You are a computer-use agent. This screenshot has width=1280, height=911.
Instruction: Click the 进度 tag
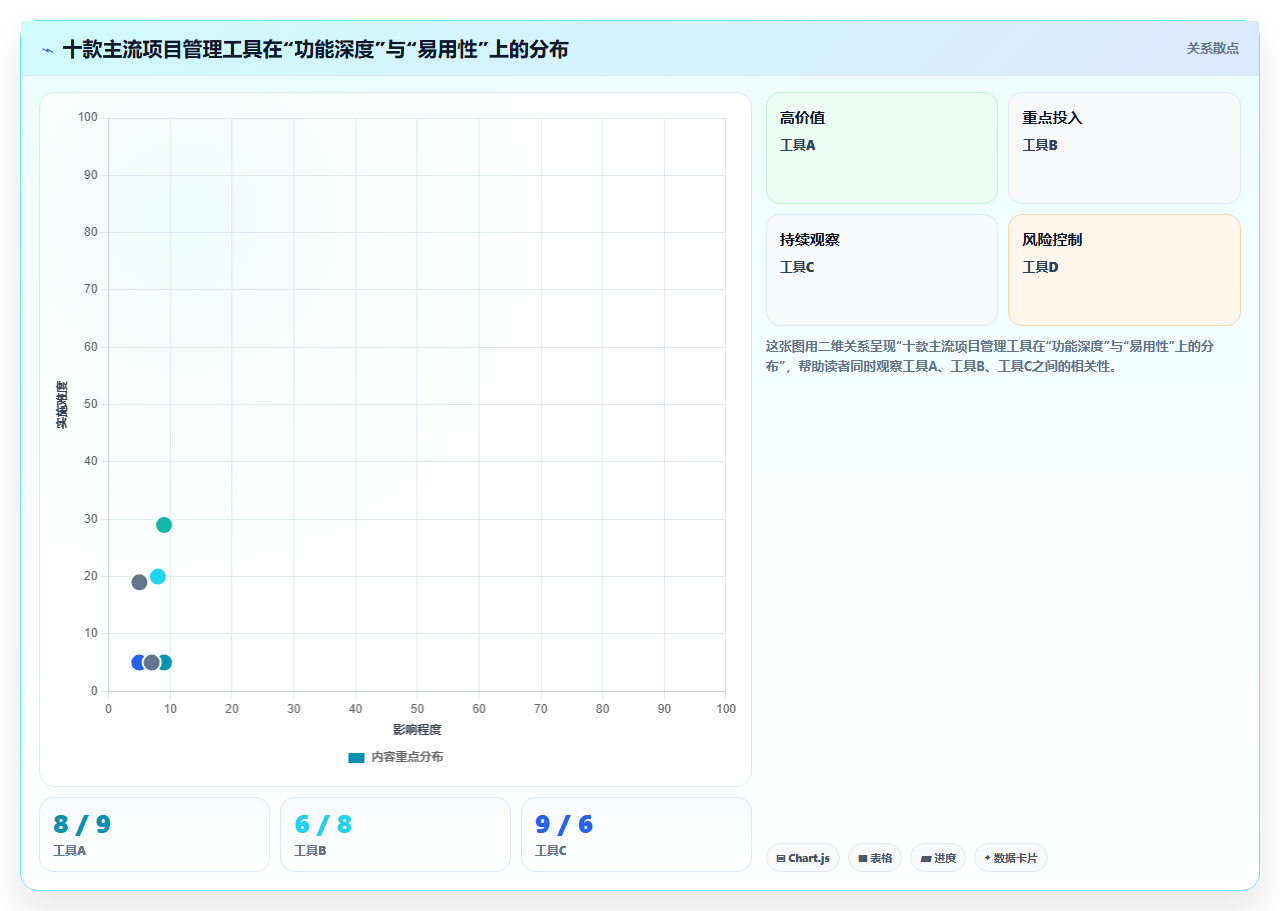click(938, 858)
